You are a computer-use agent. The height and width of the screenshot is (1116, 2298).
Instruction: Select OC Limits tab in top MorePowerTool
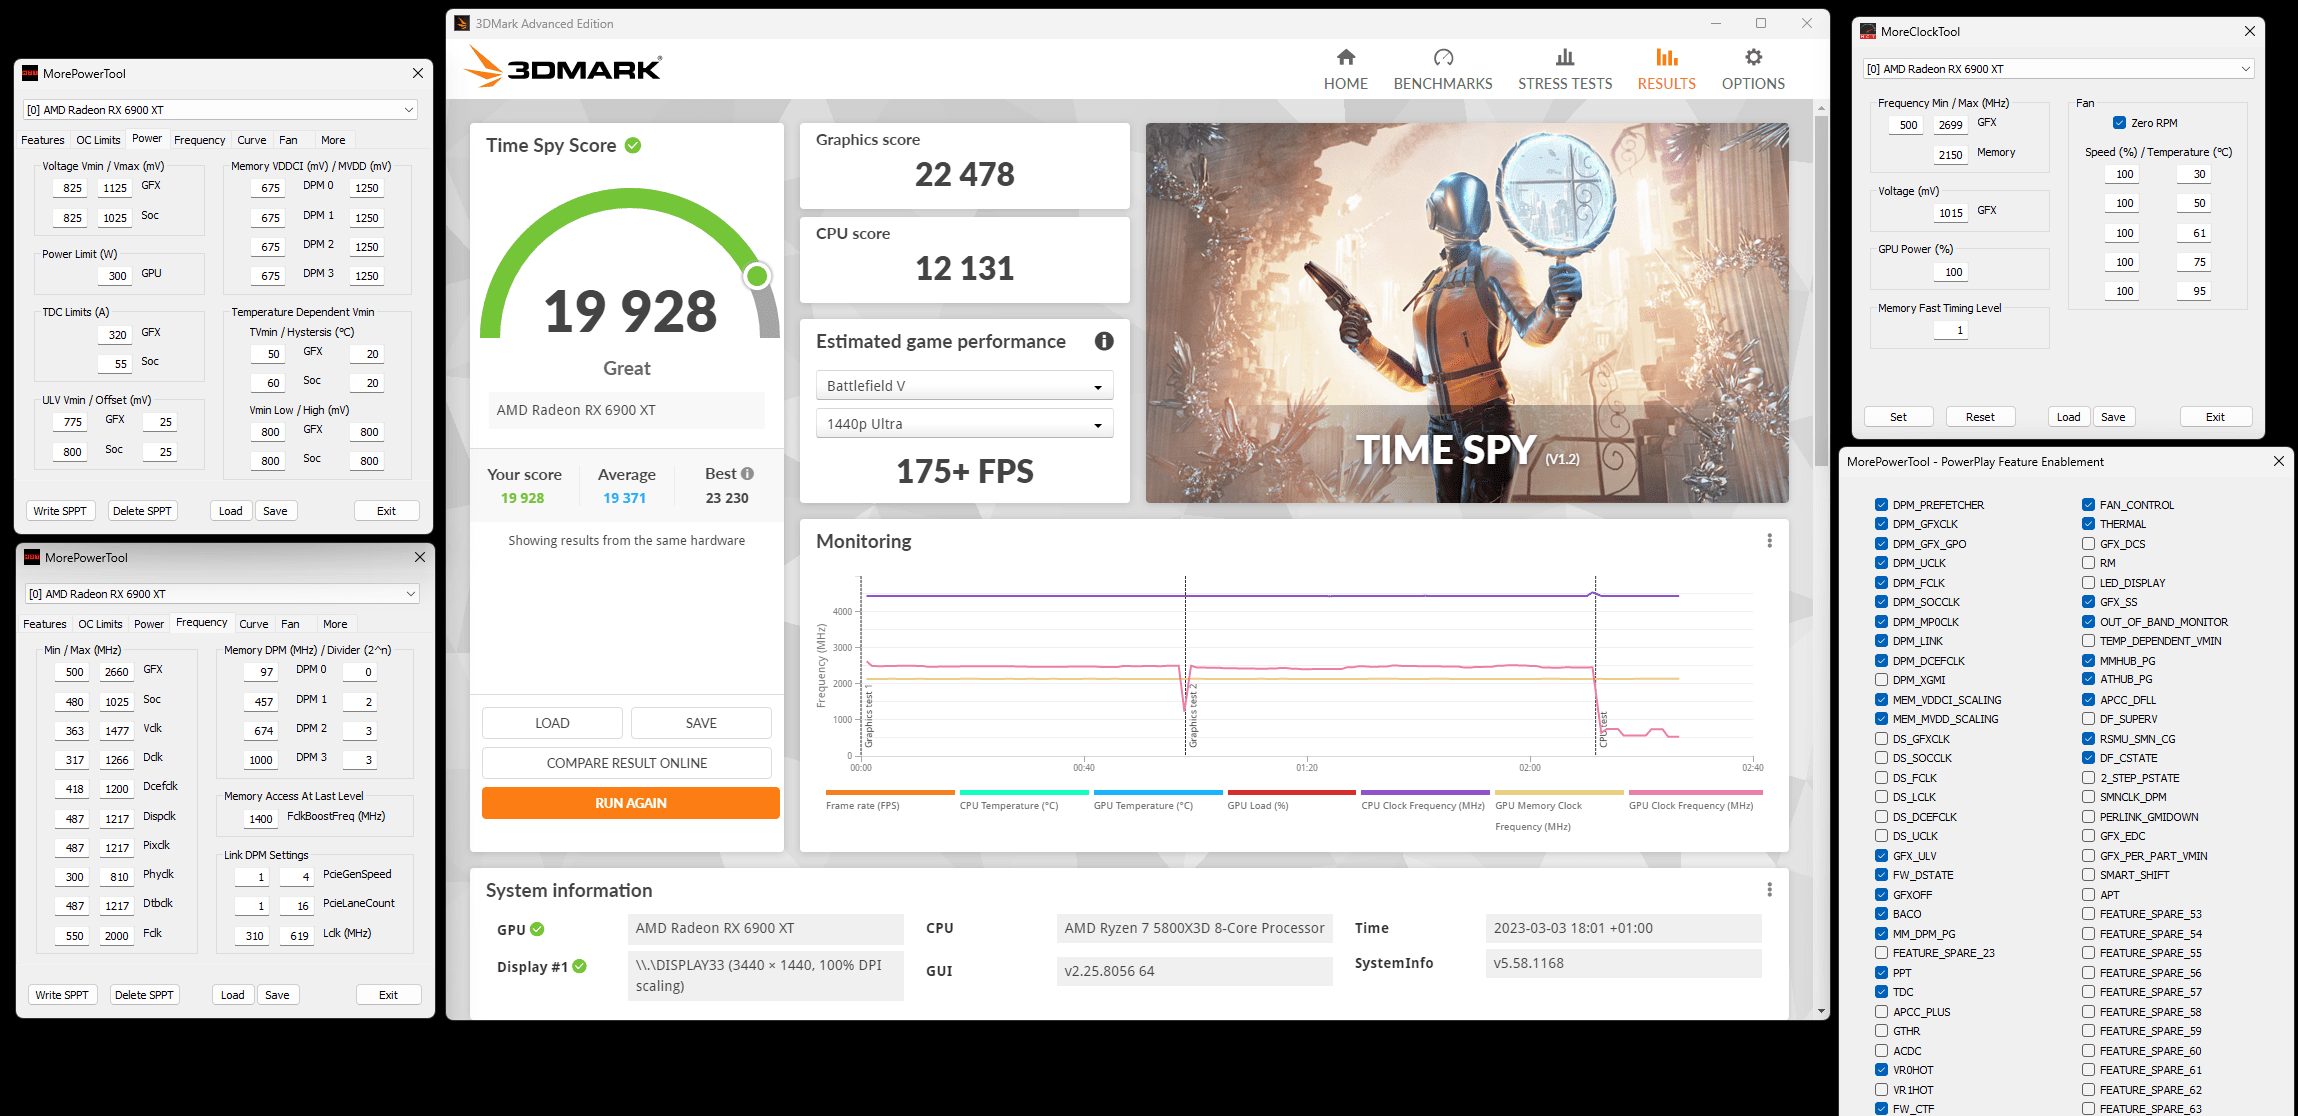tap(98, 140)
